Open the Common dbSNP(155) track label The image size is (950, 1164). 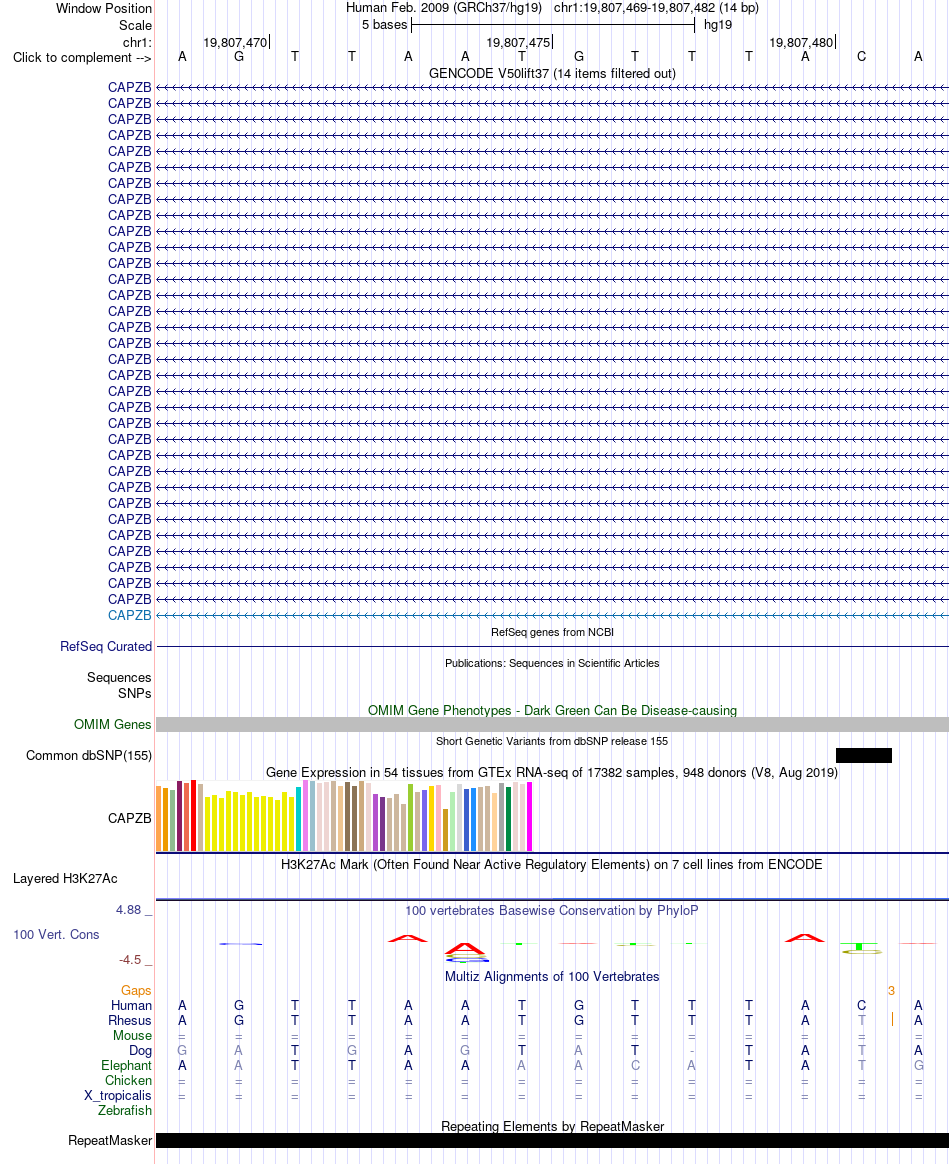pyautogui.click(x=89, y=756)
